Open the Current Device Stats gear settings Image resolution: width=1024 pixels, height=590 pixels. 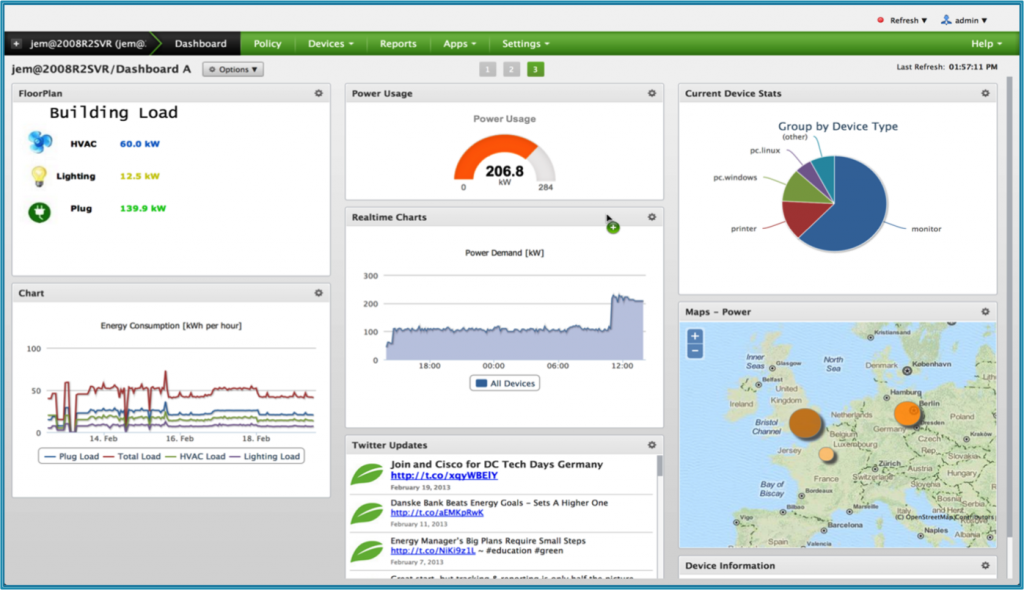coord(984,93)
